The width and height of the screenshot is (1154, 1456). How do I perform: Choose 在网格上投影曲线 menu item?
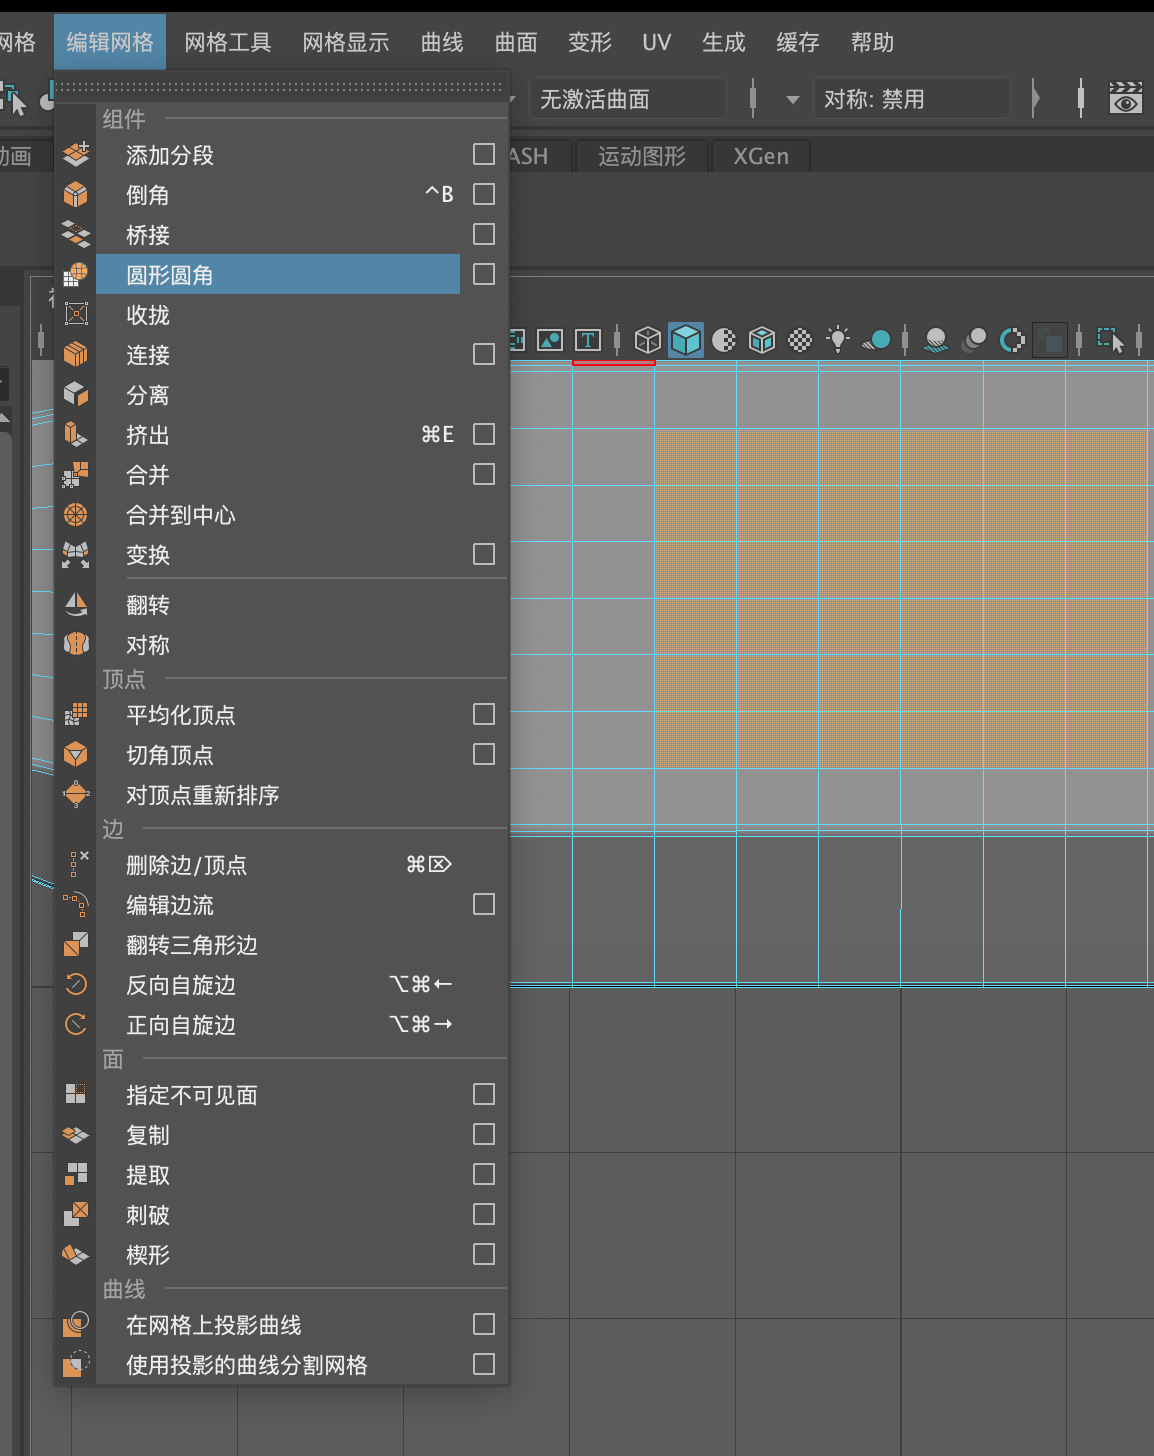pyautogui.click(x=278, y=1324)
